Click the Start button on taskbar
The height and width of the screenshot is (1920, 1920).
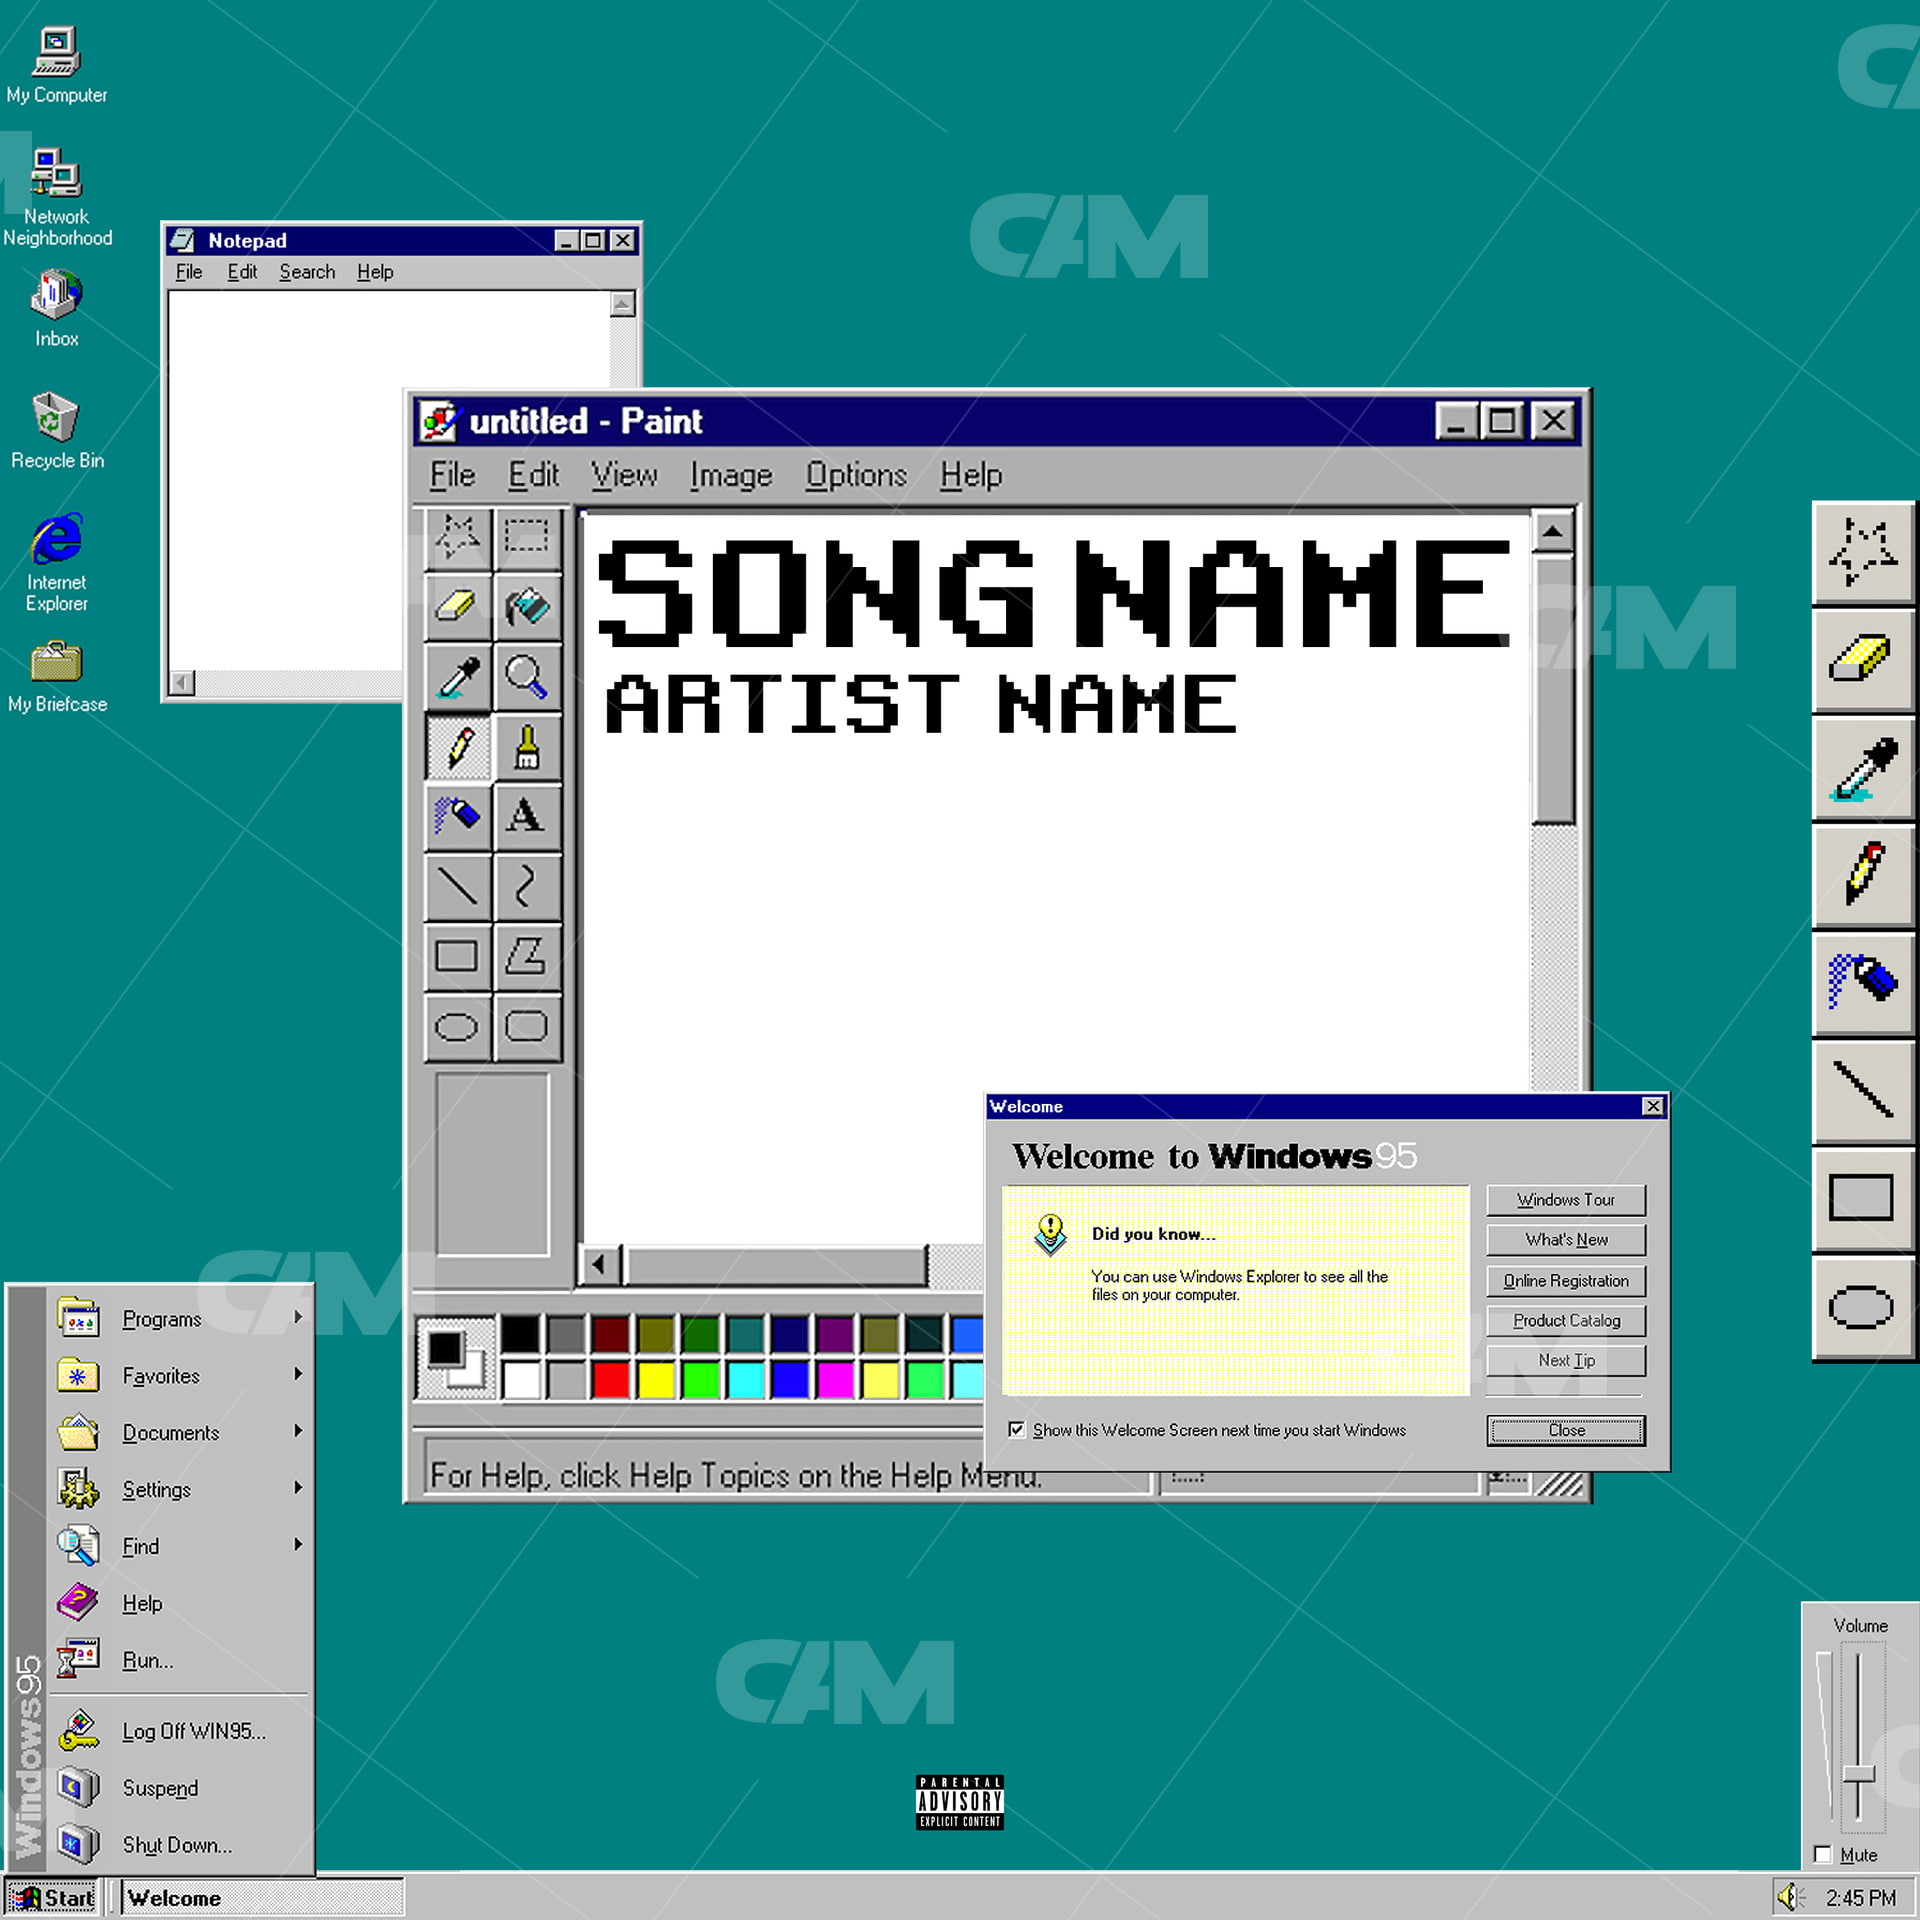point(52,1898)
